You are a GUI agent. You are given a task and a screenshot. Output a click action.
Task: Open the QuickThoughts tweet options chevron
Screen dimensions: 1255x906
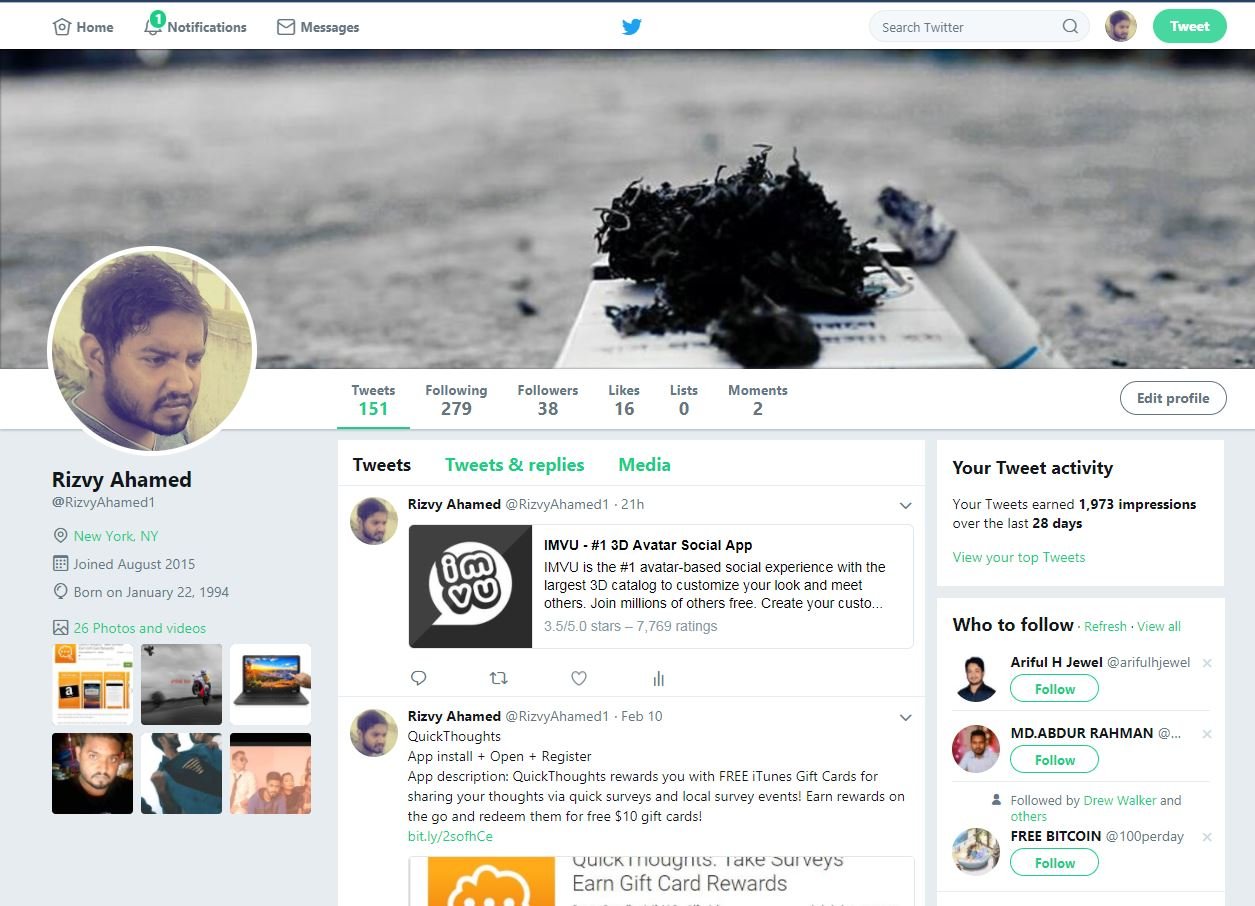click(x=905, y=717)
